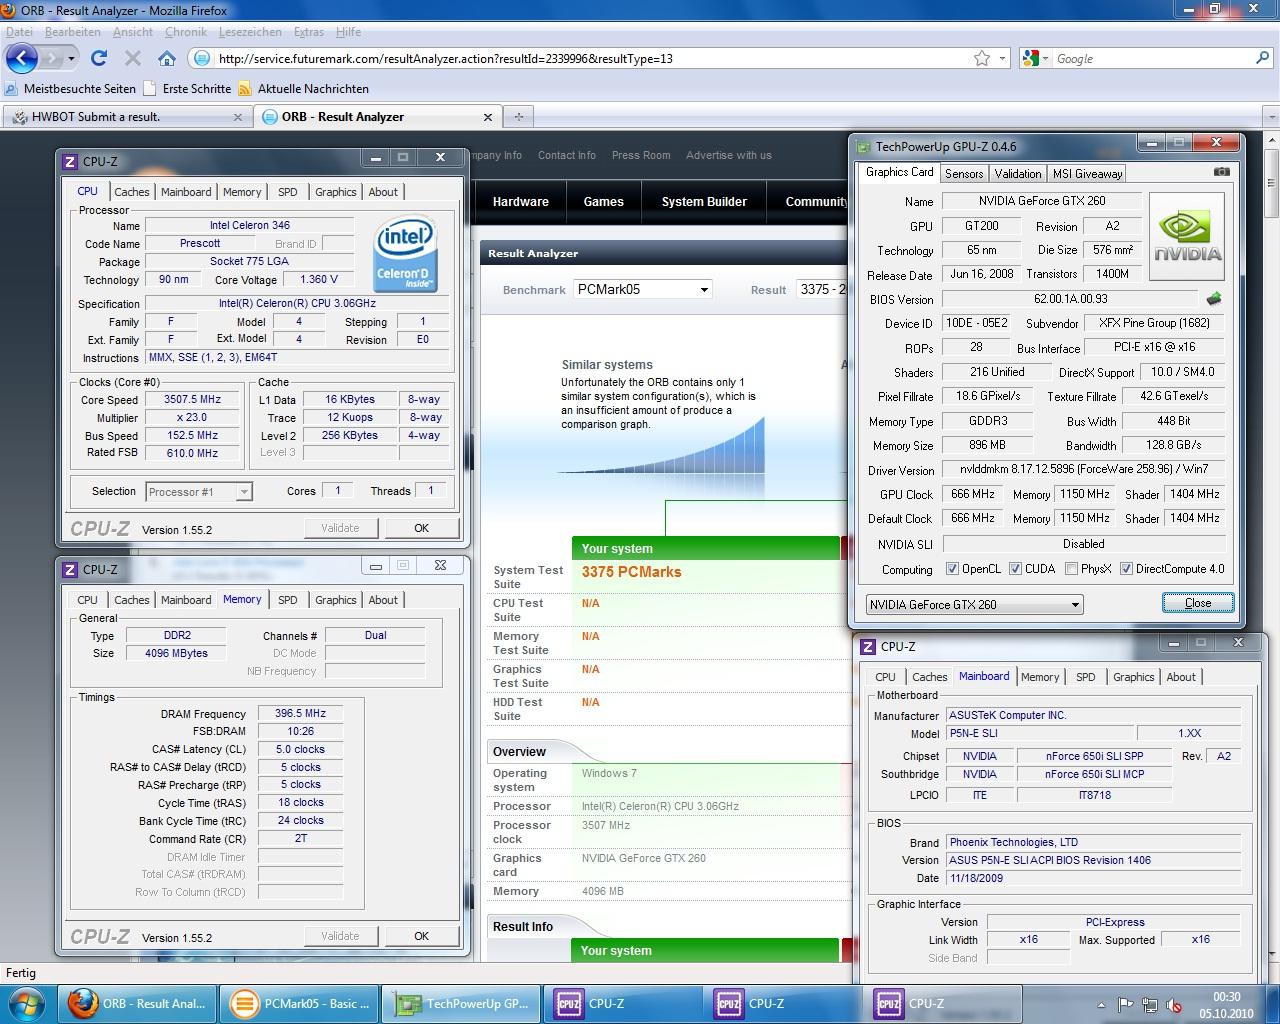The height and width of the screenshot is (1024, 1280).
Task: Click OK in the CPU-Z CPU window
Action: coord(421,528)
